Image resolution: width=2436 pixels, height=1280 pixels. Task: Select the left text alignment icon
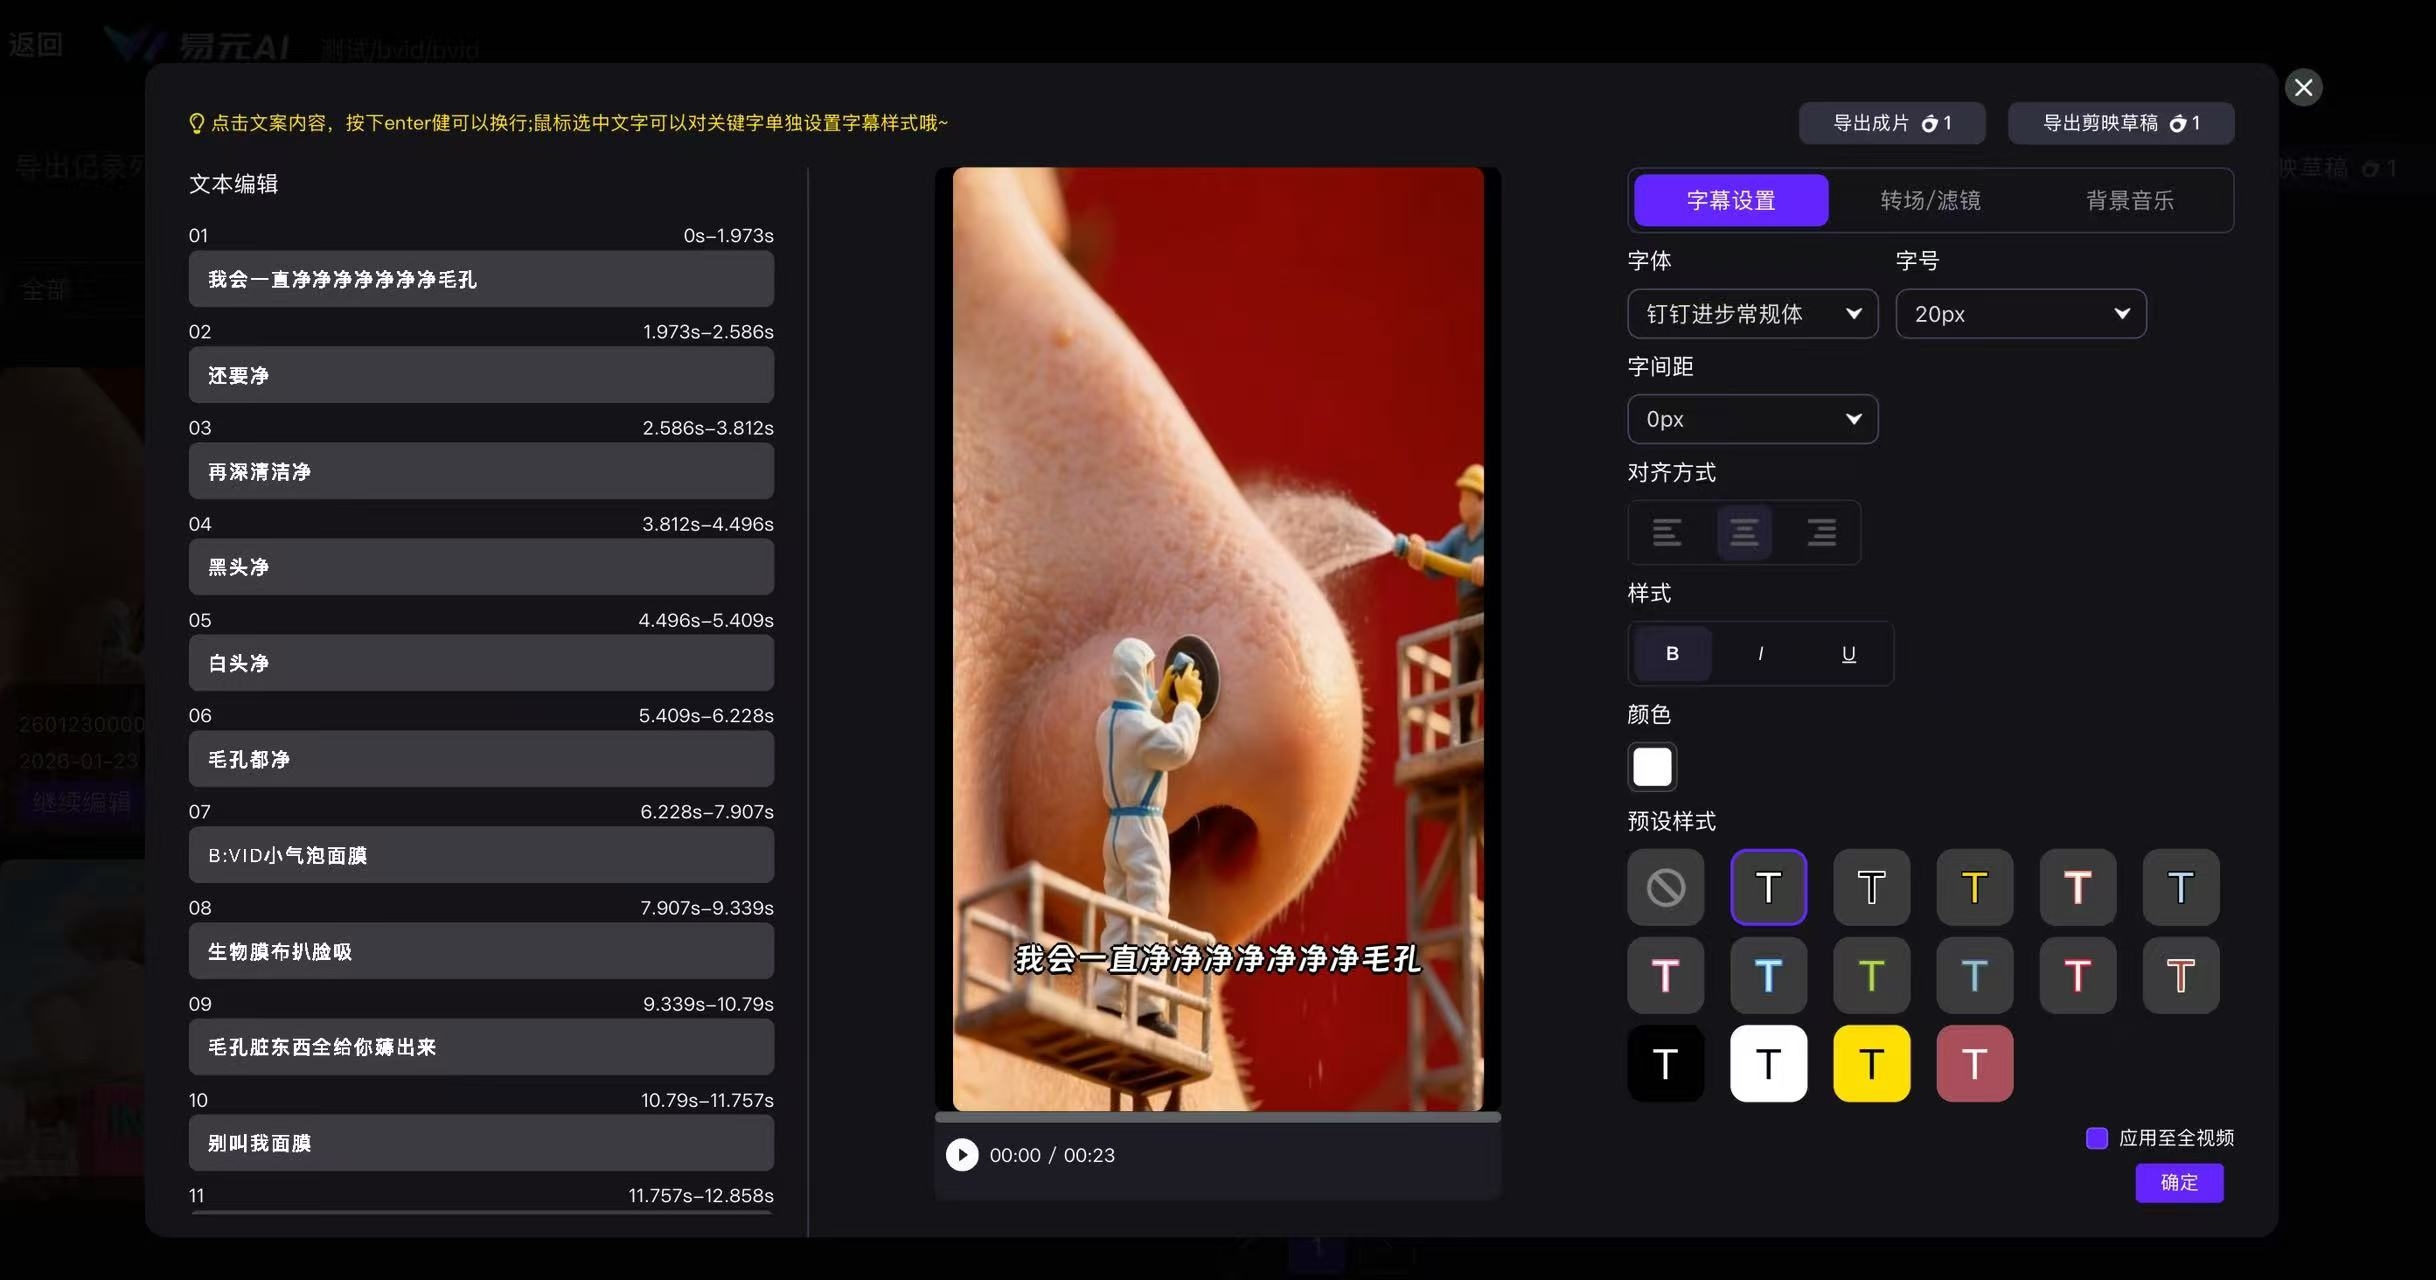point(1666,532)
